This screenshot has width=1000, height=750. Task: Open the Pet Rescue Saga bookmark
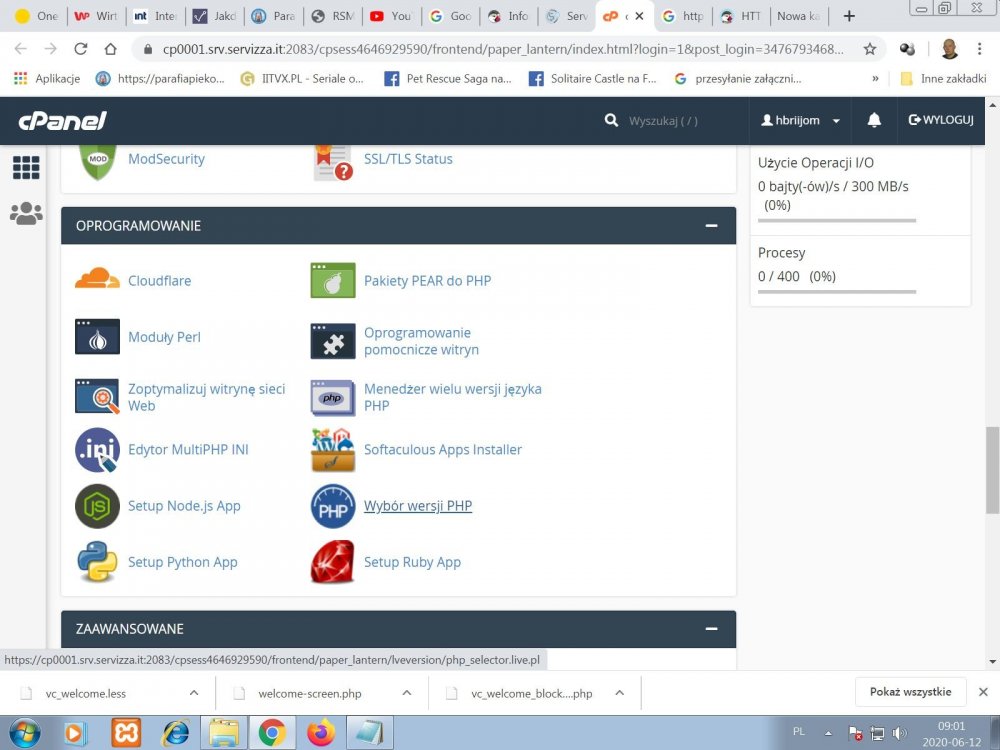[448, 78]
